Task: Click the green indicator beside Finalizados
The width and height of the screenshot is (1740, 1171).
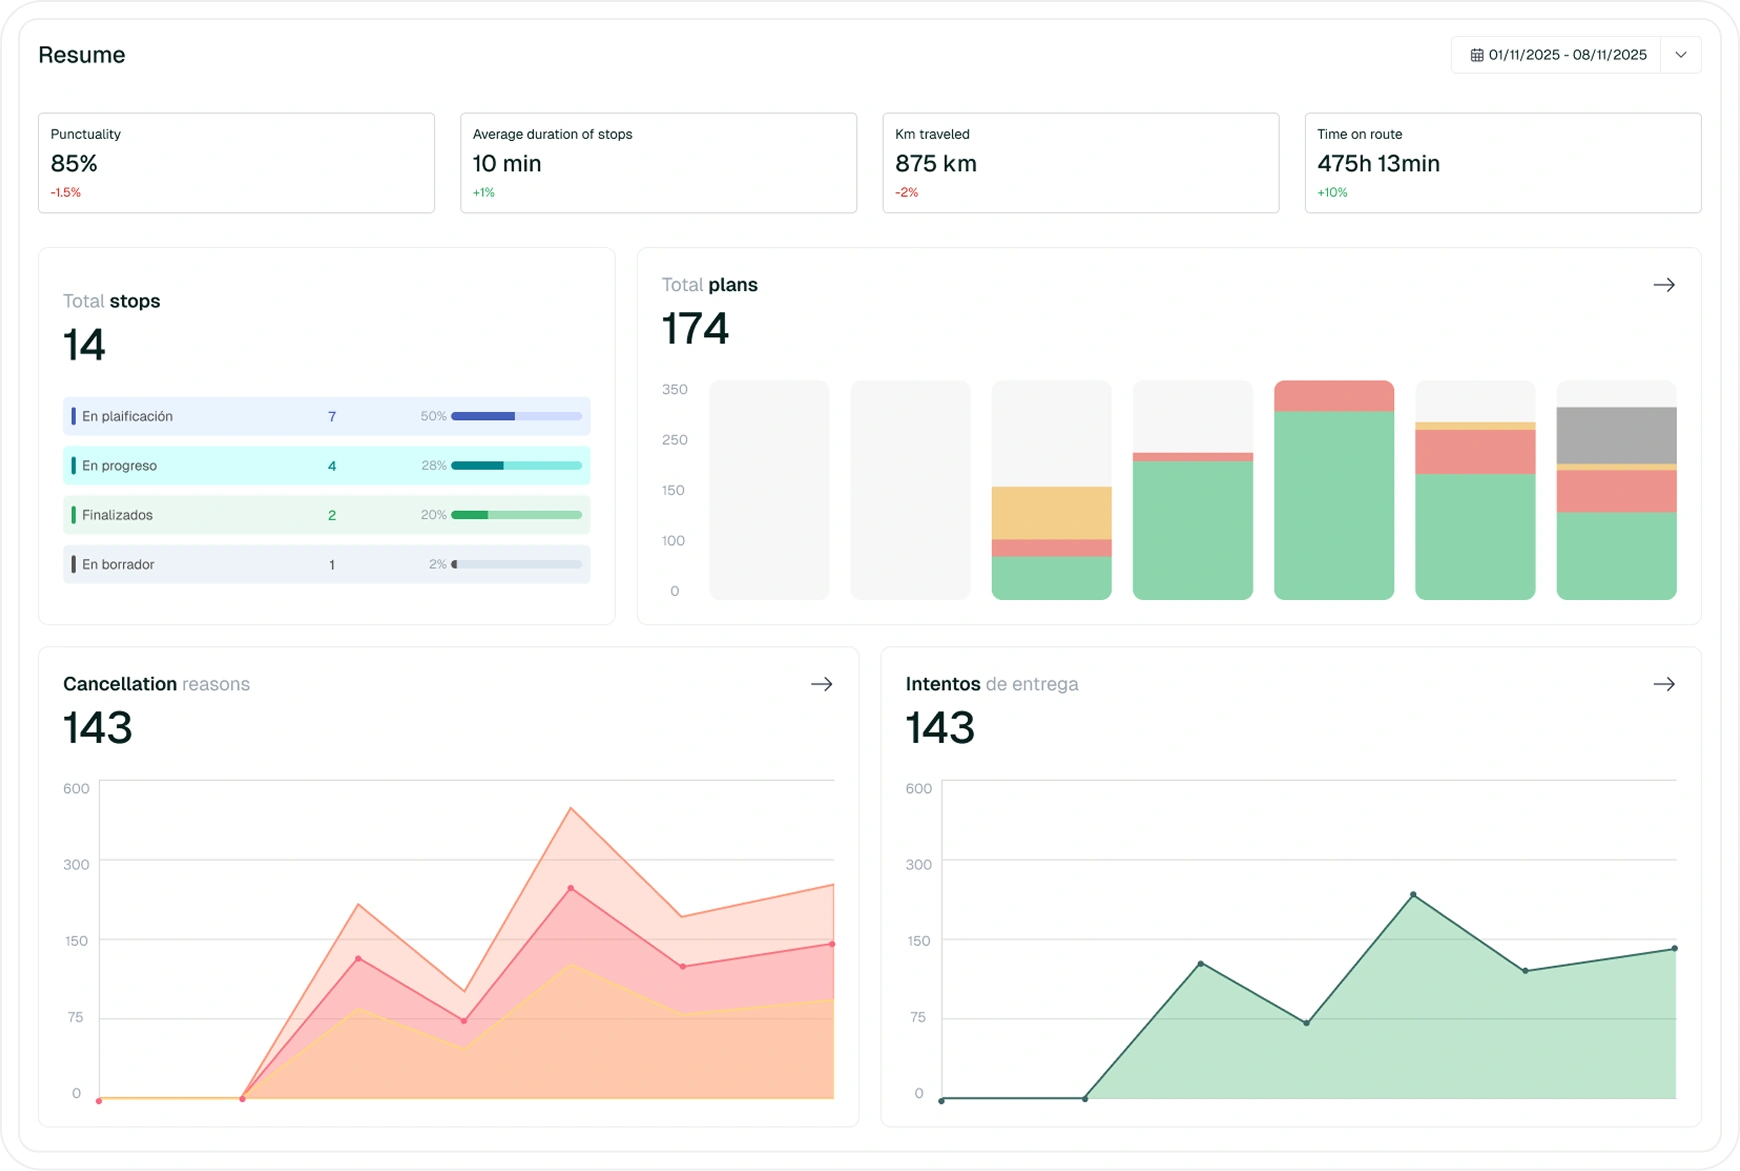Action: click(72, 514)
